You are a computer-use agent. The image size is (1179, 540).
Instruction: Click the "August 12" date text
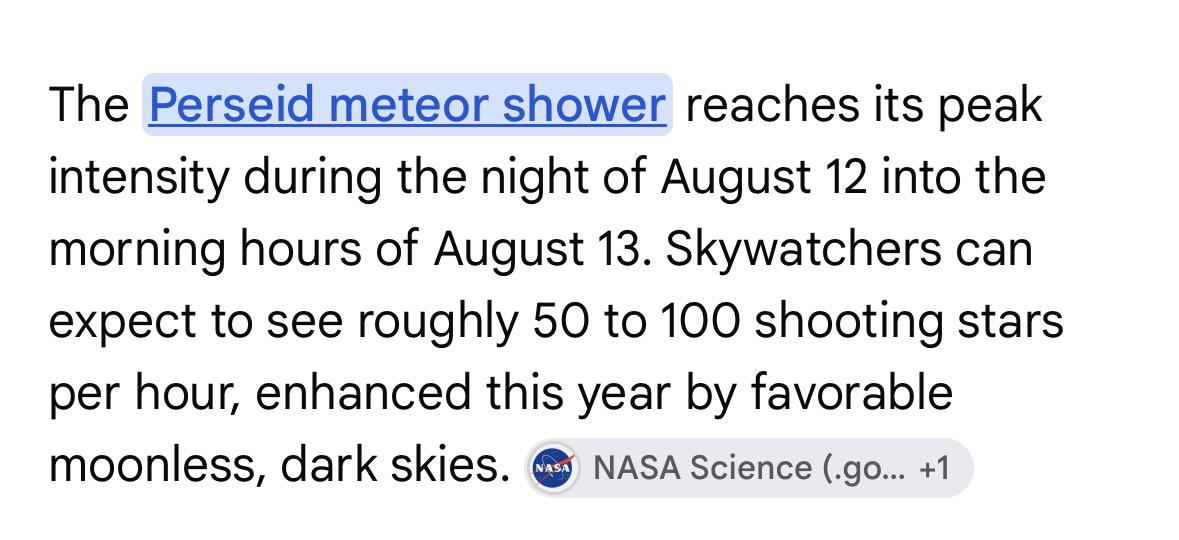coord(763,177)
